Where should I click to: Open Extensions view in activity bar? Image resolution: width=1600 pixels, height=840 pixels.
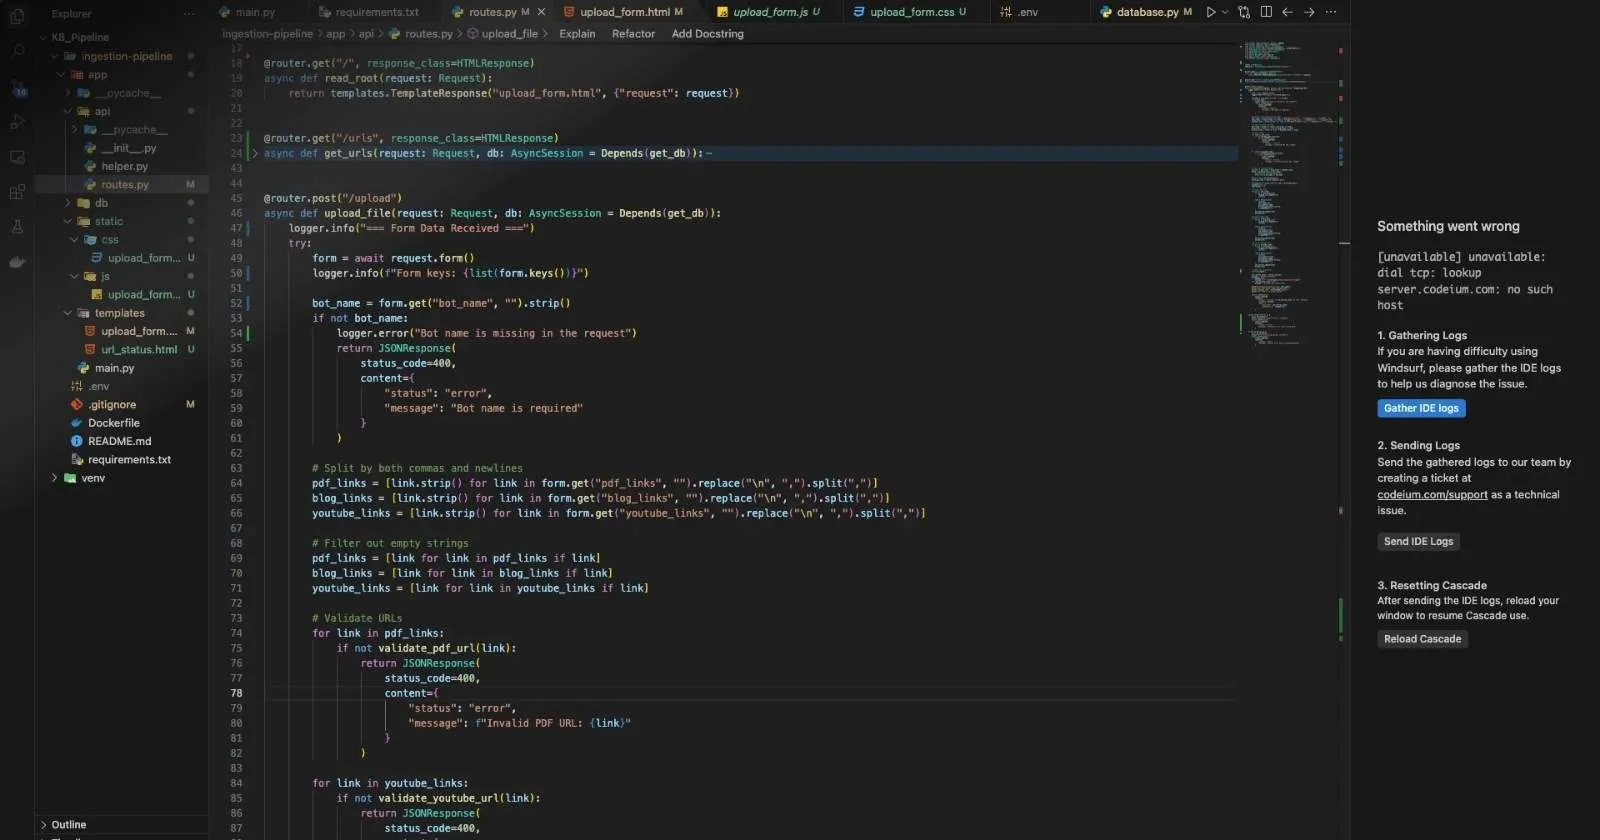[17, 192]
